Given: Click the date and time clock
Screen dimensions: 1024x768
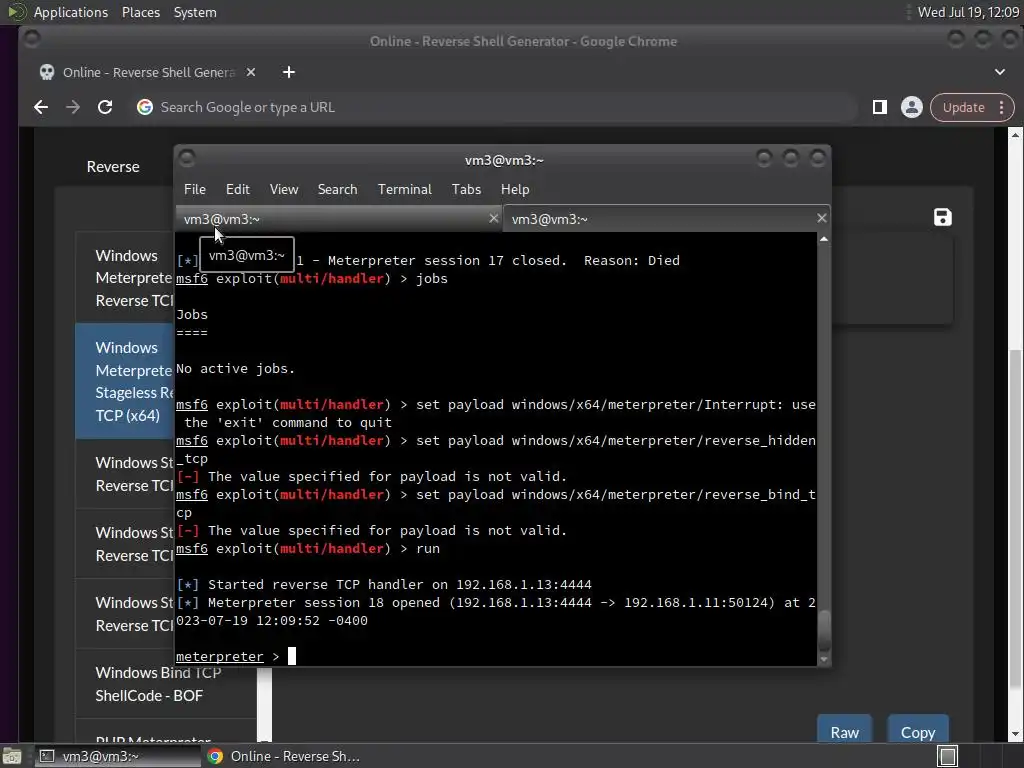Looking at the screenshot, I should click(968, 12).
